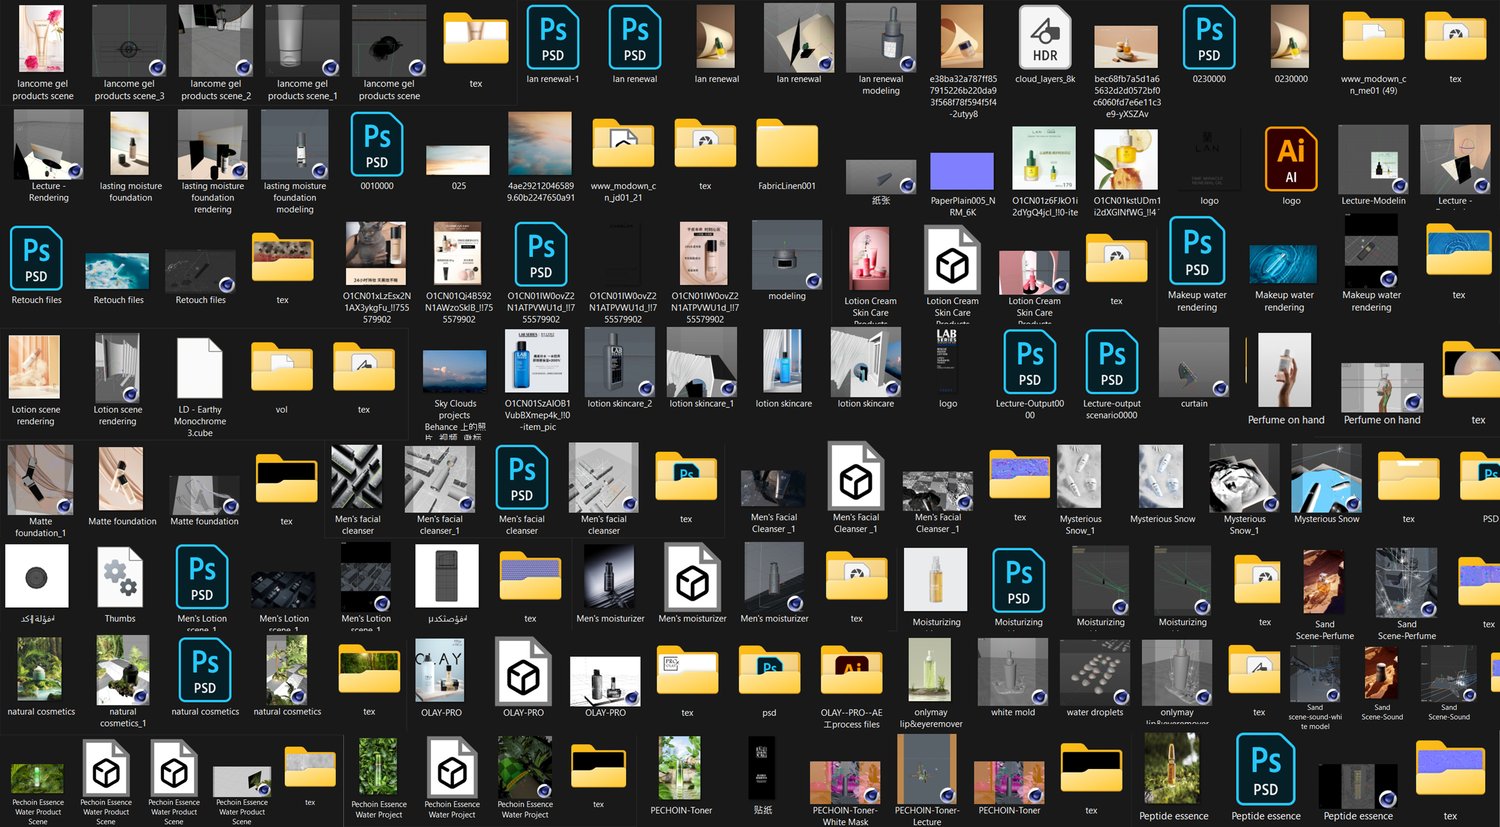Screen dimensions: 1500x827
Task: Select lasting moisture foundation rendering thumbnail
Action: (x=212, y=144)
